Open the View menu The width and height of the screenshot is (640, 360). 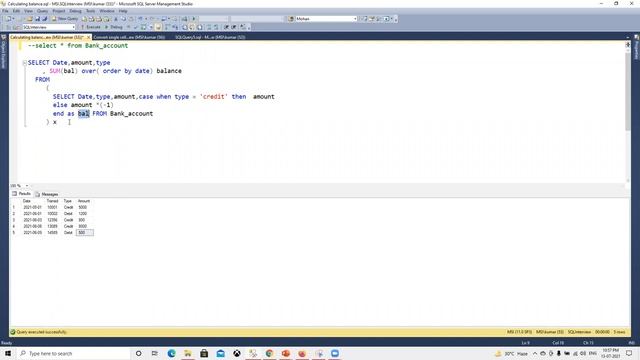(x=28, y=11)
